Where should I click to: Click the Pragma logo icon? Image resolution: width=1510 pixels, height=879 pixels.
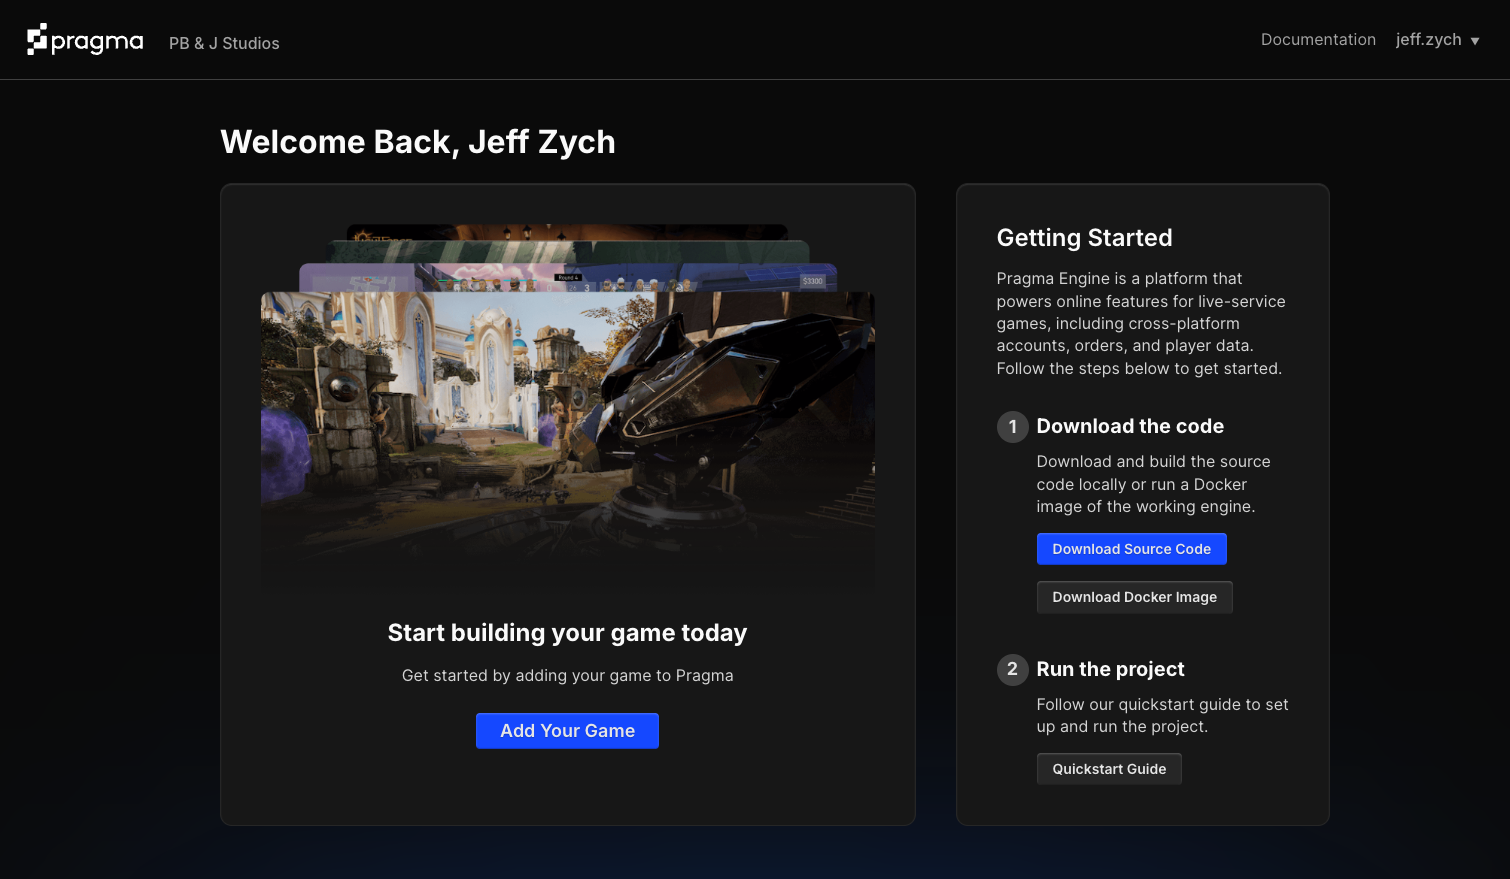(x=37, y=39)
